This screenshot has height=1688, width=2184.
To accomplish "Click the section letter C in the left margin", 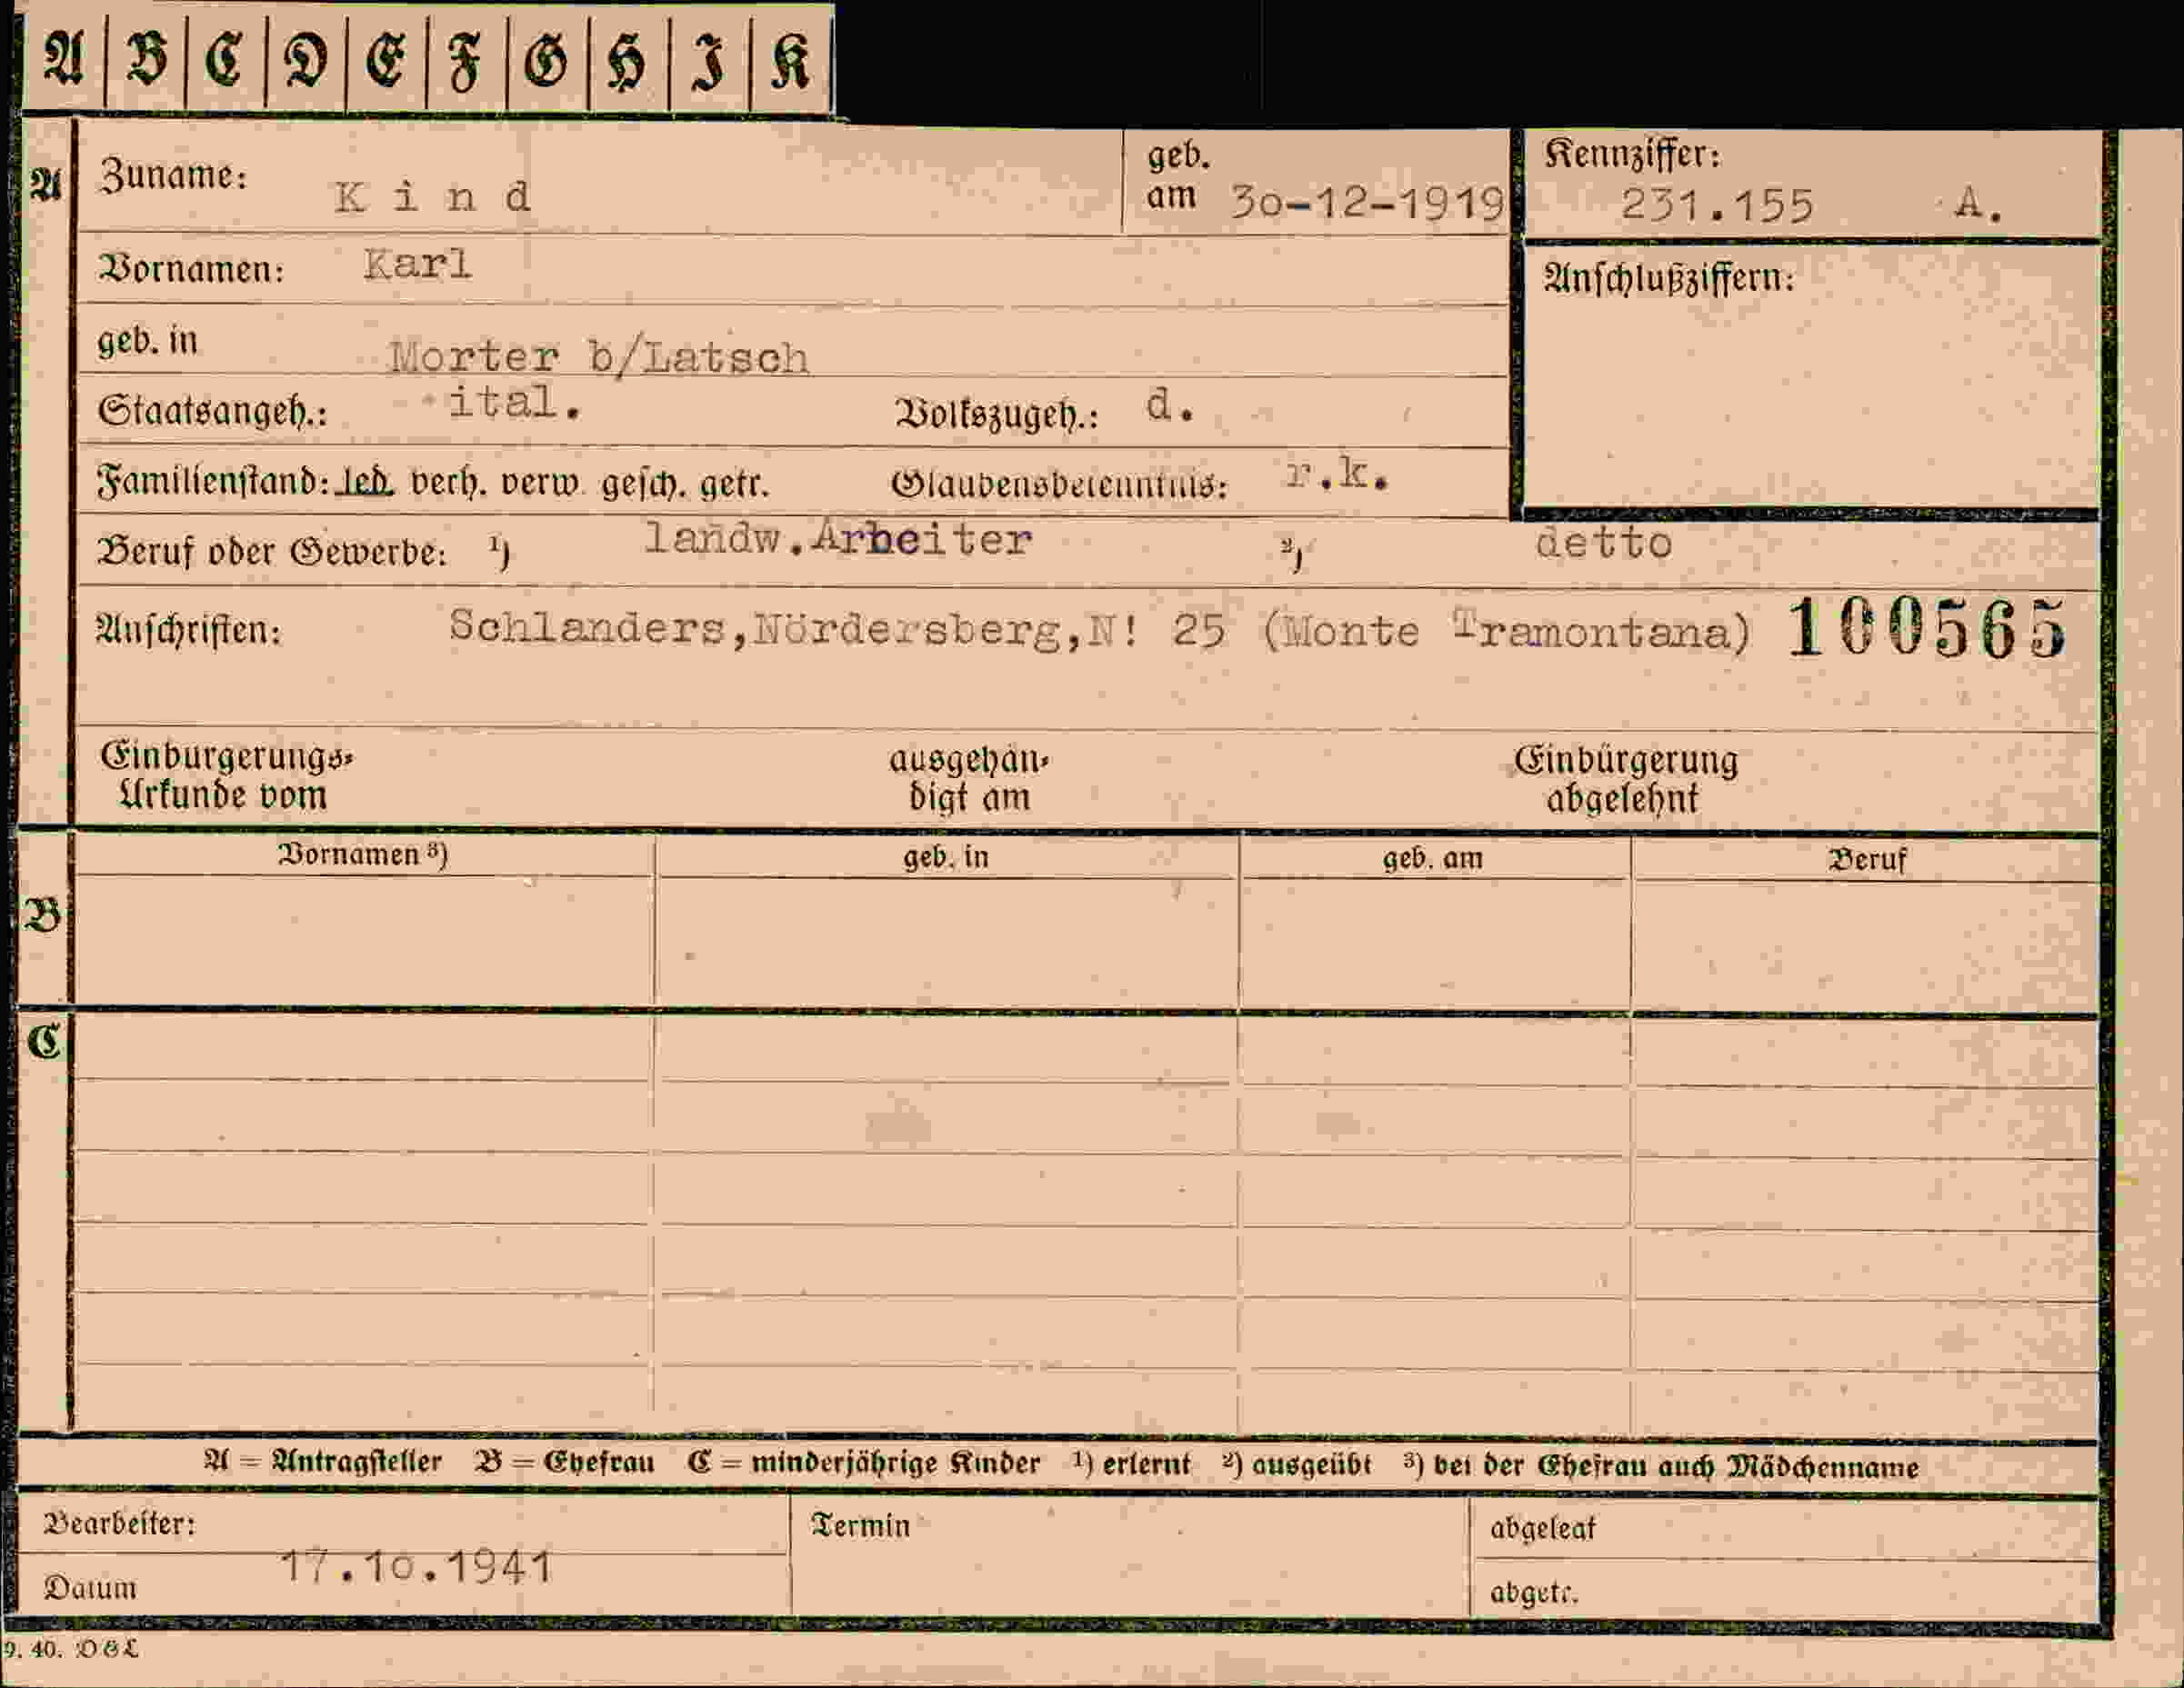I will tap(44, 1042).
